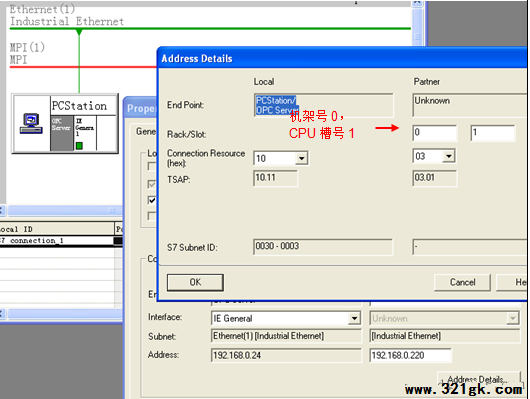
Task: Open the Address Details button
Action: pos(478,379)
